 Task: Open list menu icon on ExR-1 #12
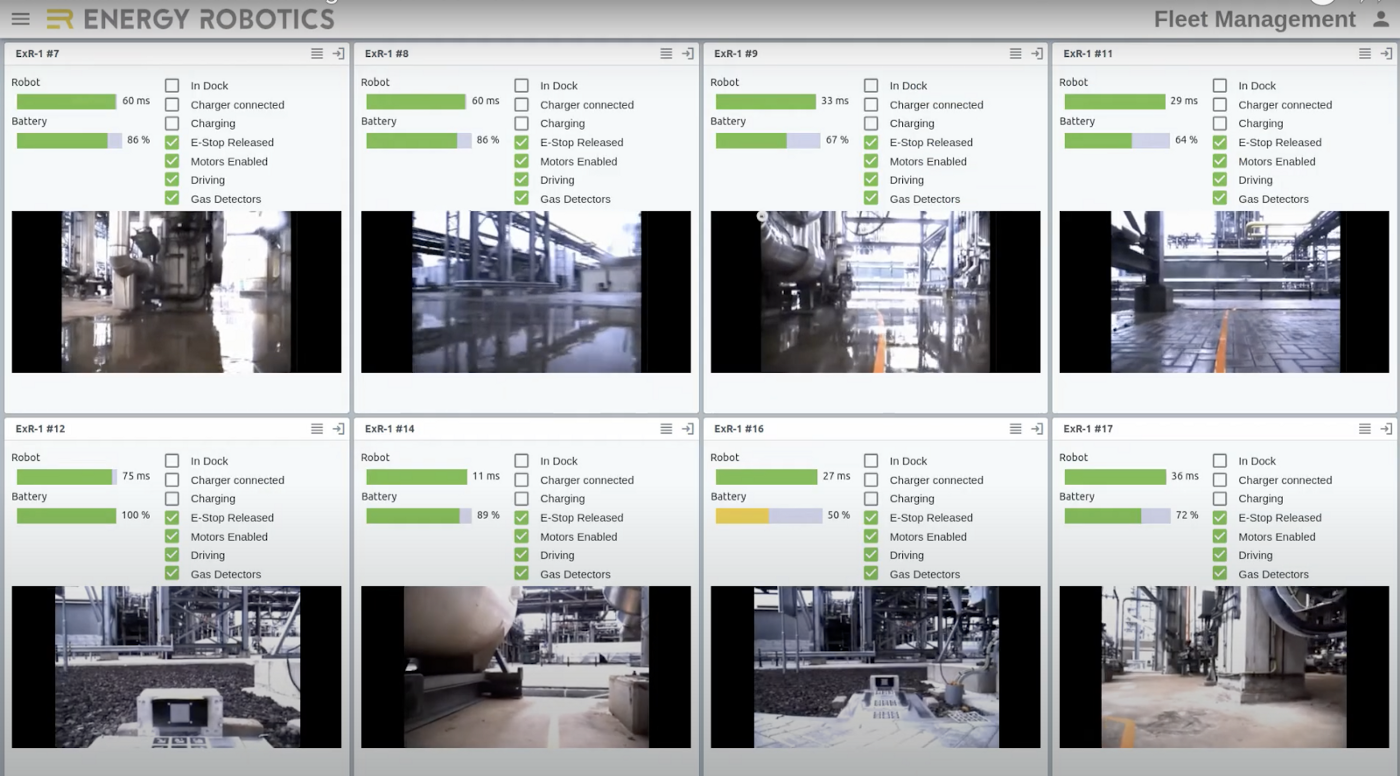[317, 429]
